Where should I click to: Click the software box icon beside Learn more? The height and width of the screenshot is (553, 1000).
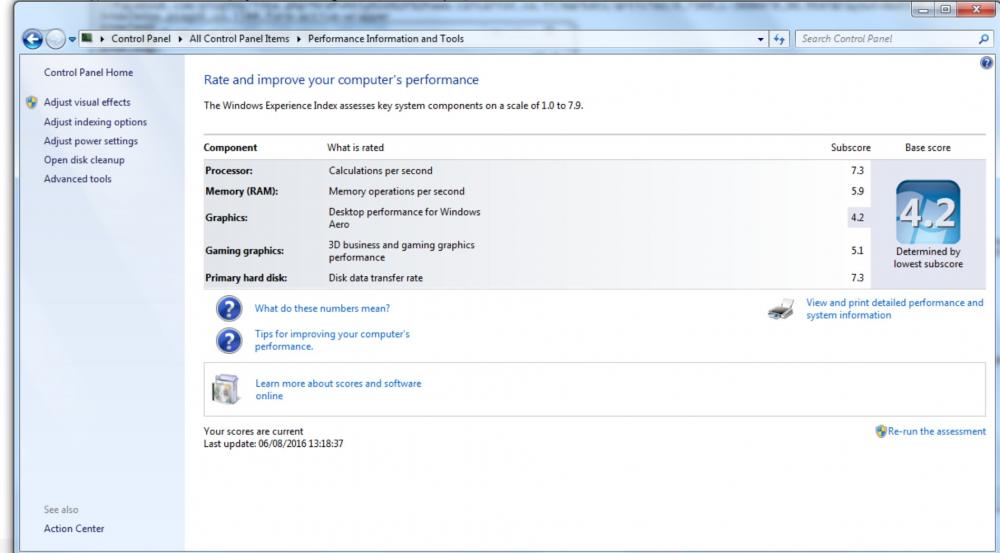click(x=225, y=389)
